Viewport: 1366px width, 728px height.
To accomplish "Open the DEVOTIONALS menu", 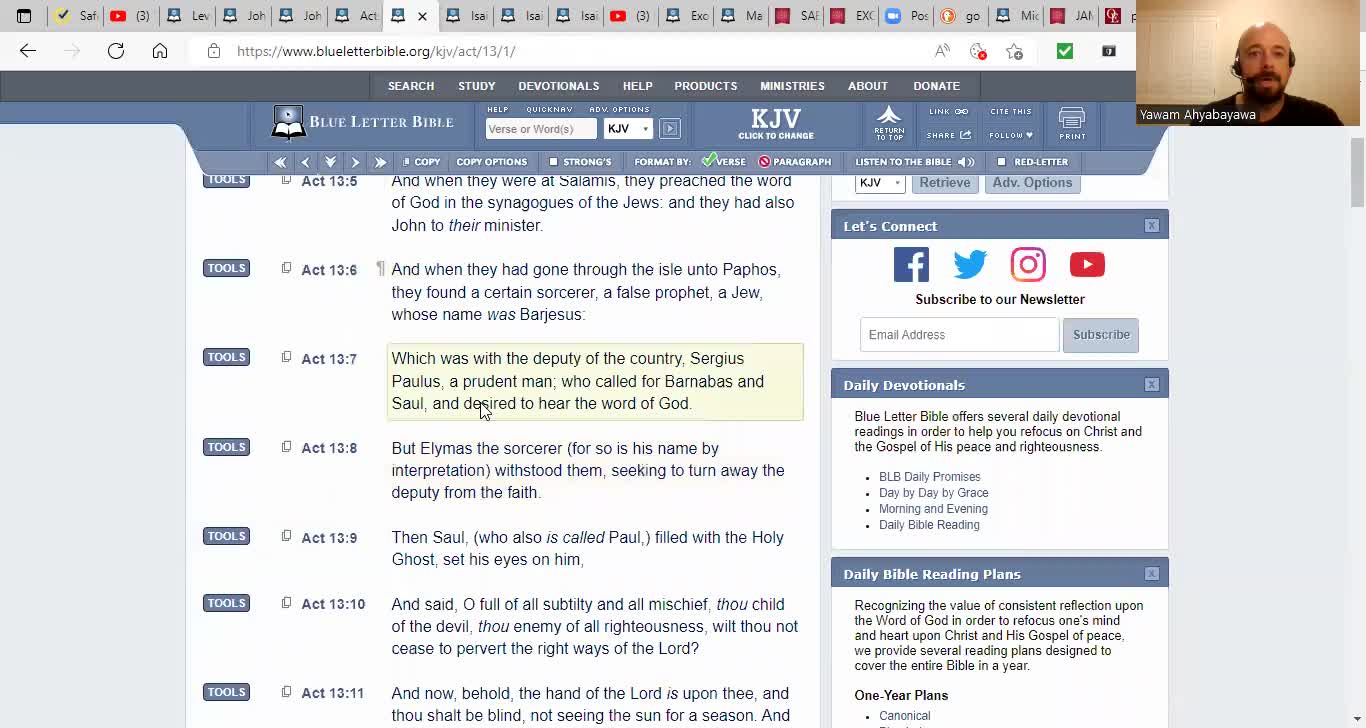I will pos(559,86).
